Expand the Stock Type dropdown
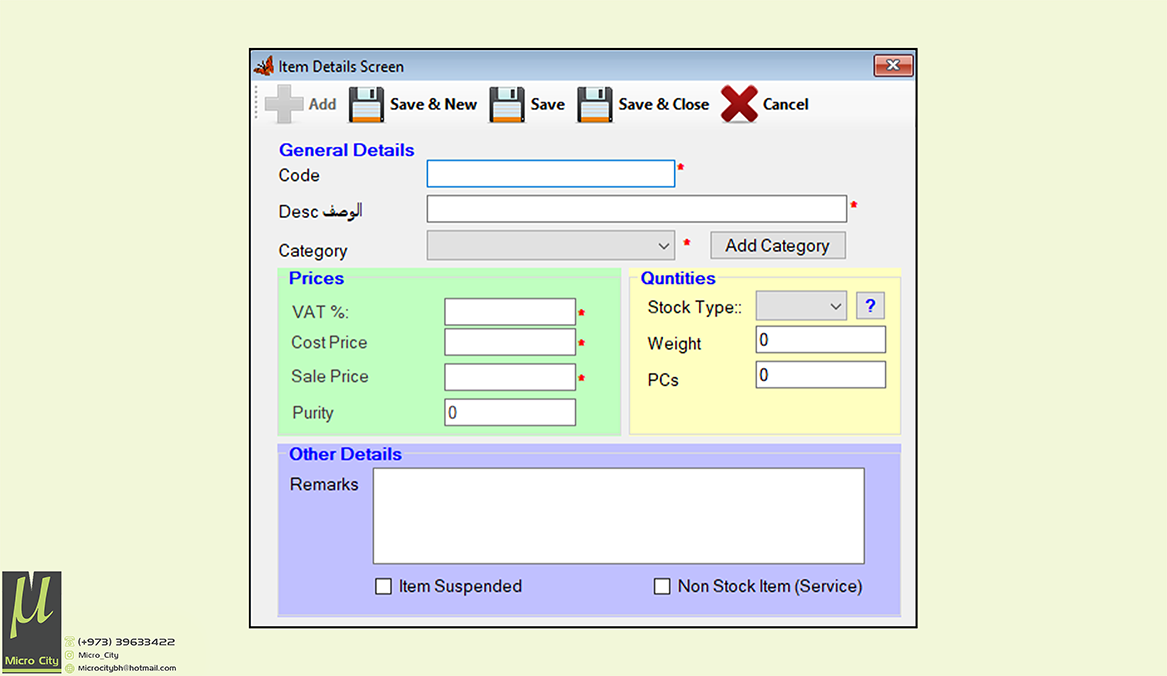 [x=802, y=306]
